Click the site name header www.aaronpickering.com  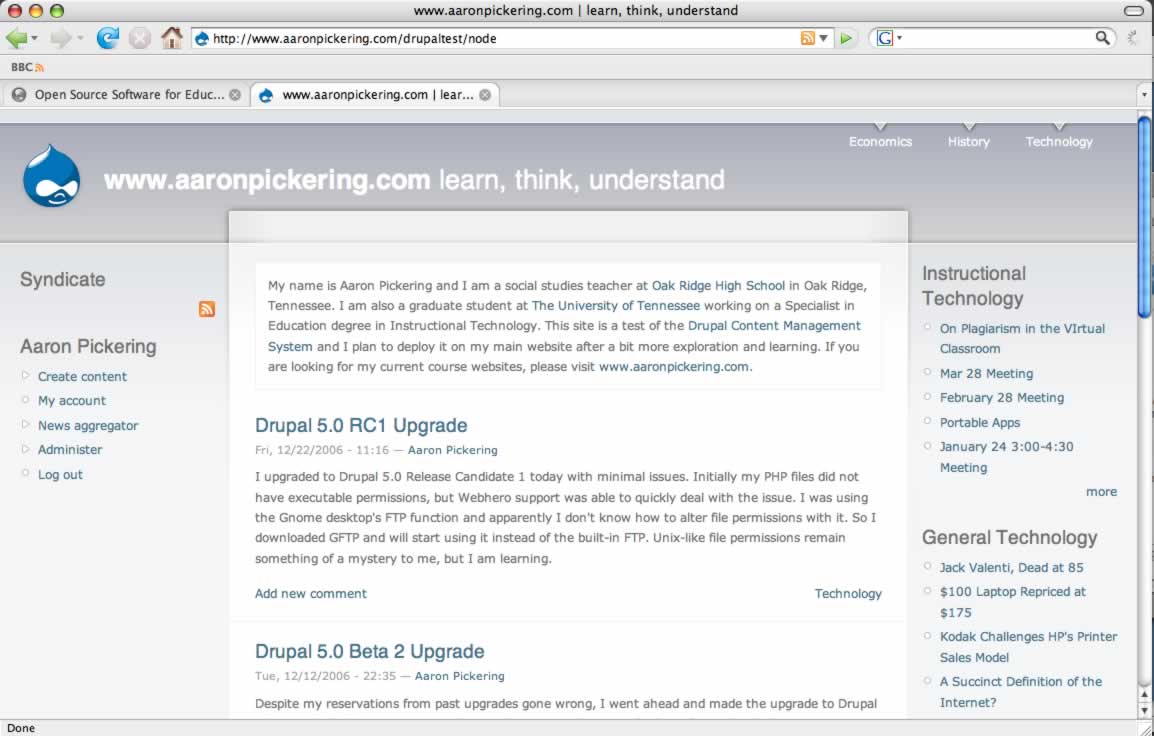tap(266, 180)
